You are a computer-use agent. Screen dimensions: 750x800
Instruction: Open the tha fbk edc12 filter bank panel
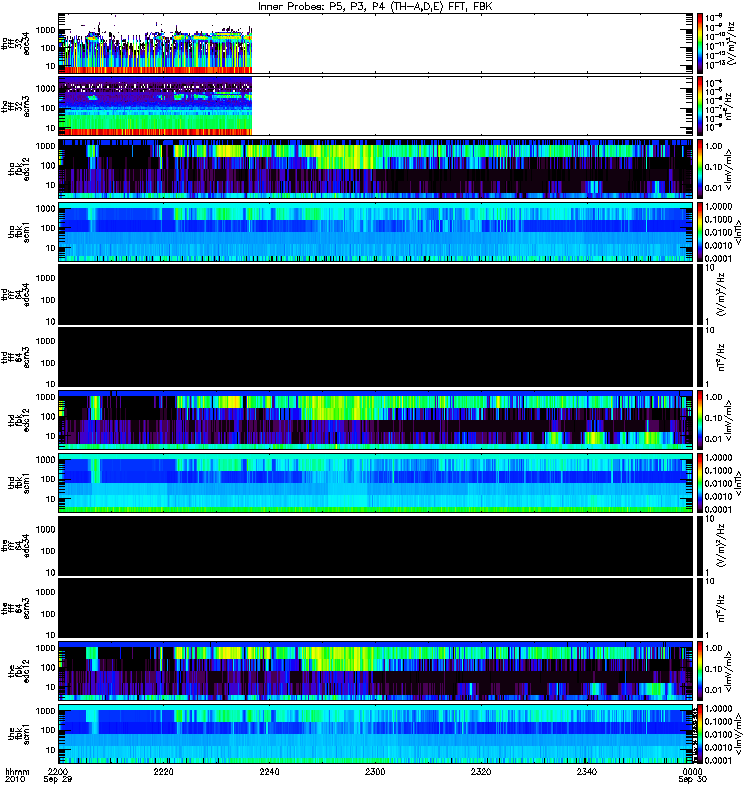pos(376,169)
